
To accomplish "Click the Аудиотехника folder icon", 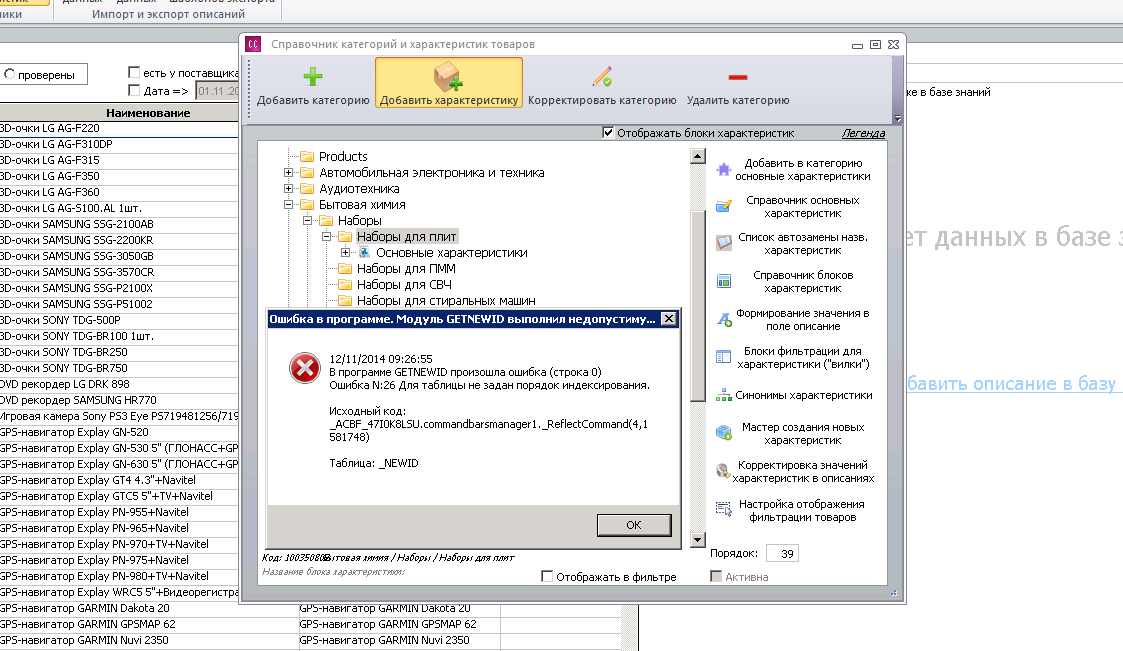I will 307,188.
